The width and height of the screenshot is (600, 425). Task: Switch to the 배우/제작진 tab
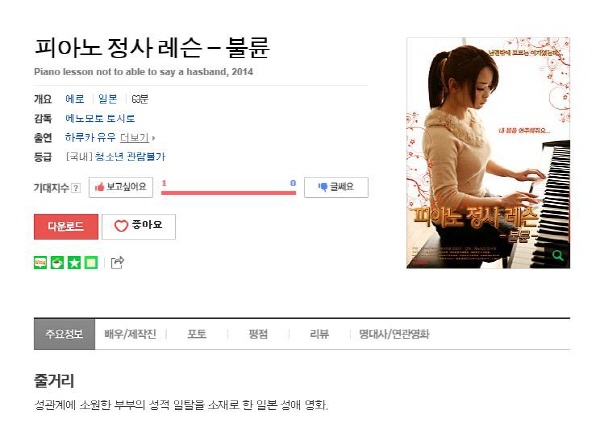coord(130,334)
